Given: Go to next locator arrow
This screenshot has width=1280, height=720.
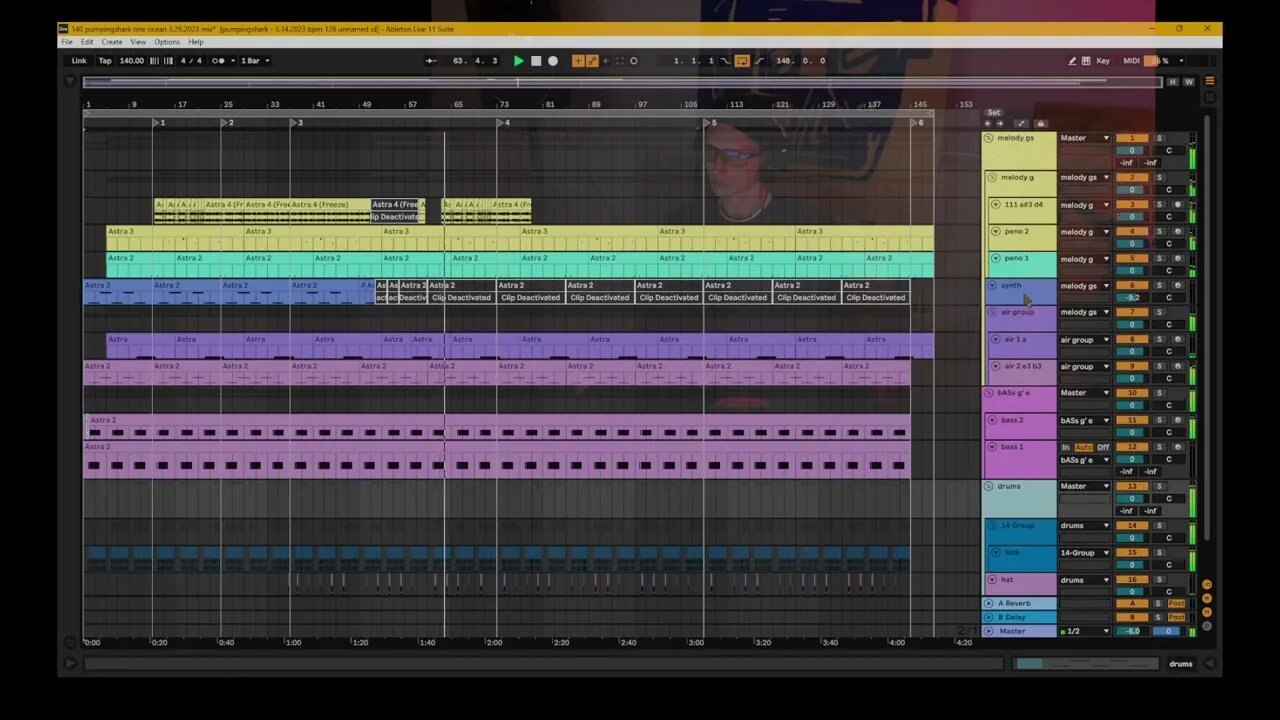Looking at the screenshot, I should (999, 123).
